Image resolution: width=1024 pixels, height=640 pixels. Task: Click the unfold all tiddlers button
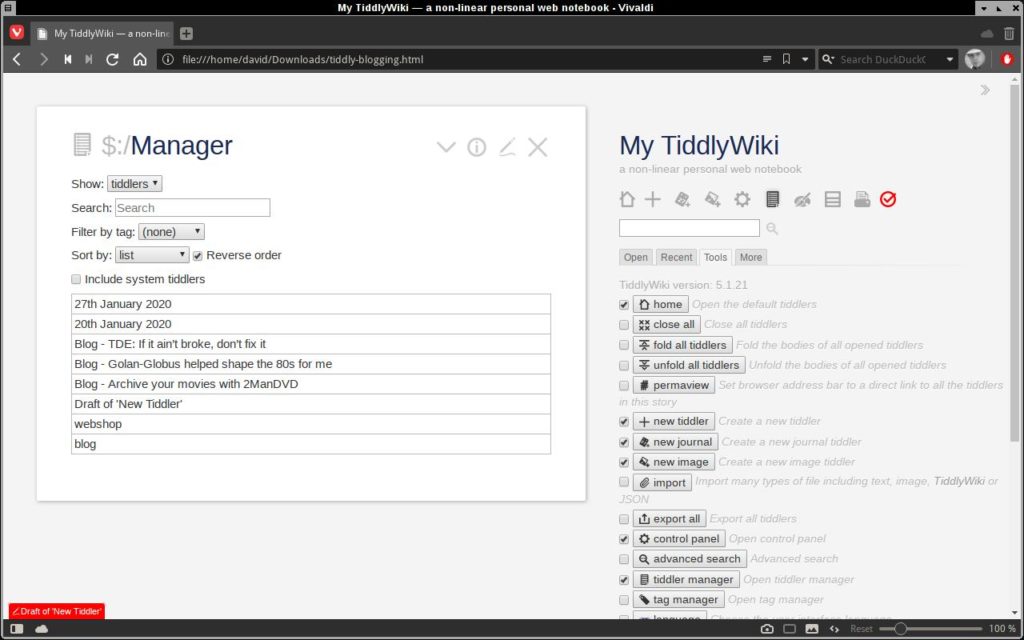[689, 365]
